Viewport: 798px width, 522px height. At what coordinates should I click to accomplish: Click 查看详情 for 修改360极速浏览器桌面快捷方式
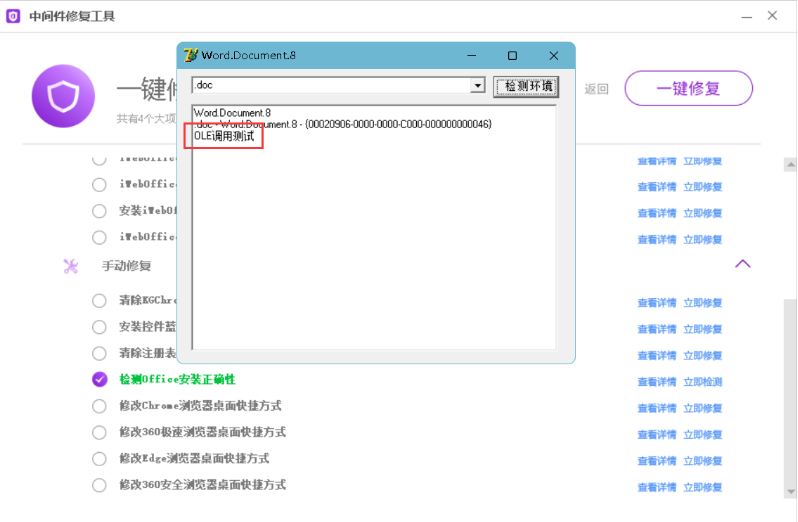657,435
